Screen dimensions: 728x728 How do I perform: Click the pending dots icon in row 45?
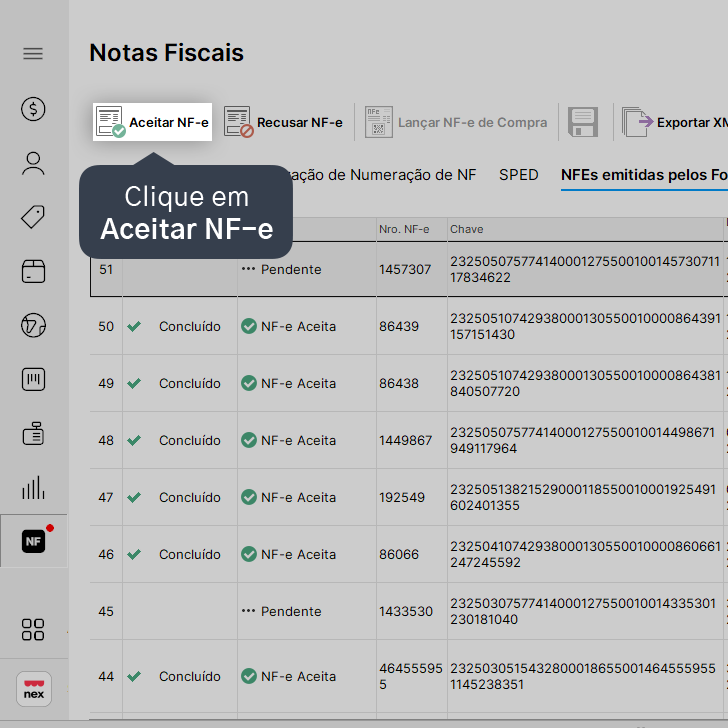[248, 611]
